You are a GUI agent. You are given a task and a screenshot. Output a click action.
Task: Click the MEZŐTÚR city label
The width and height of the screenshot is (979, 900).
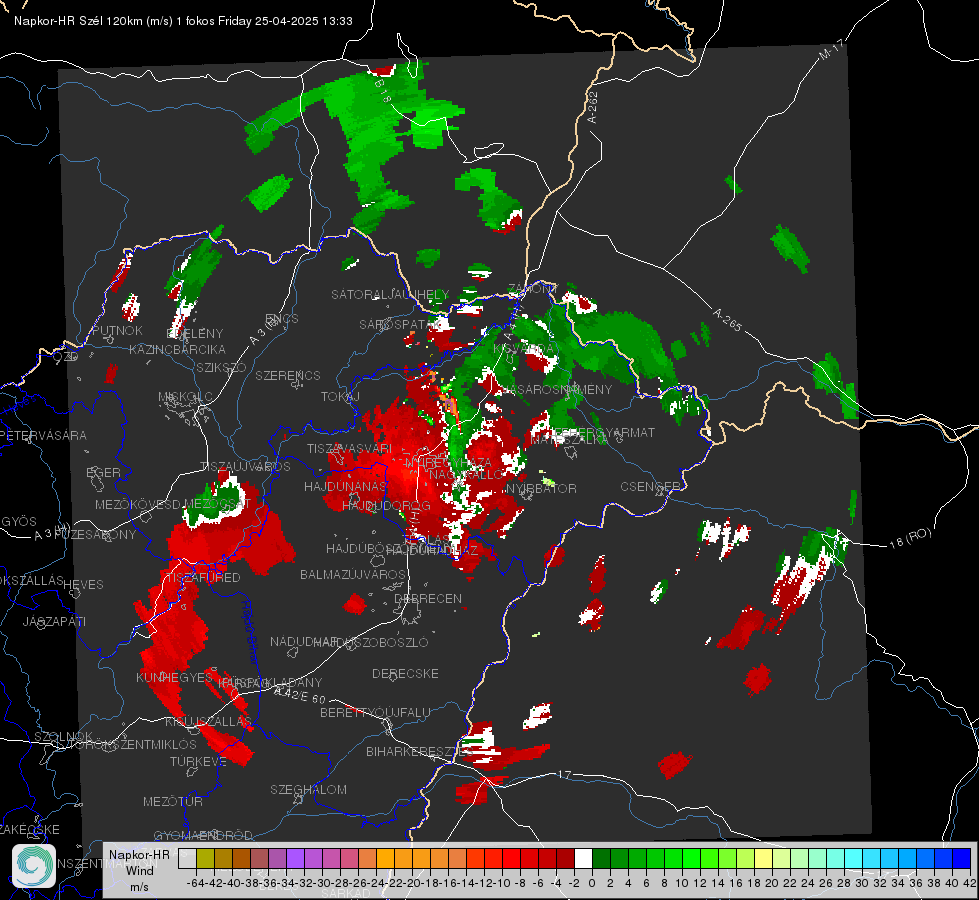(x=173, y=801)
